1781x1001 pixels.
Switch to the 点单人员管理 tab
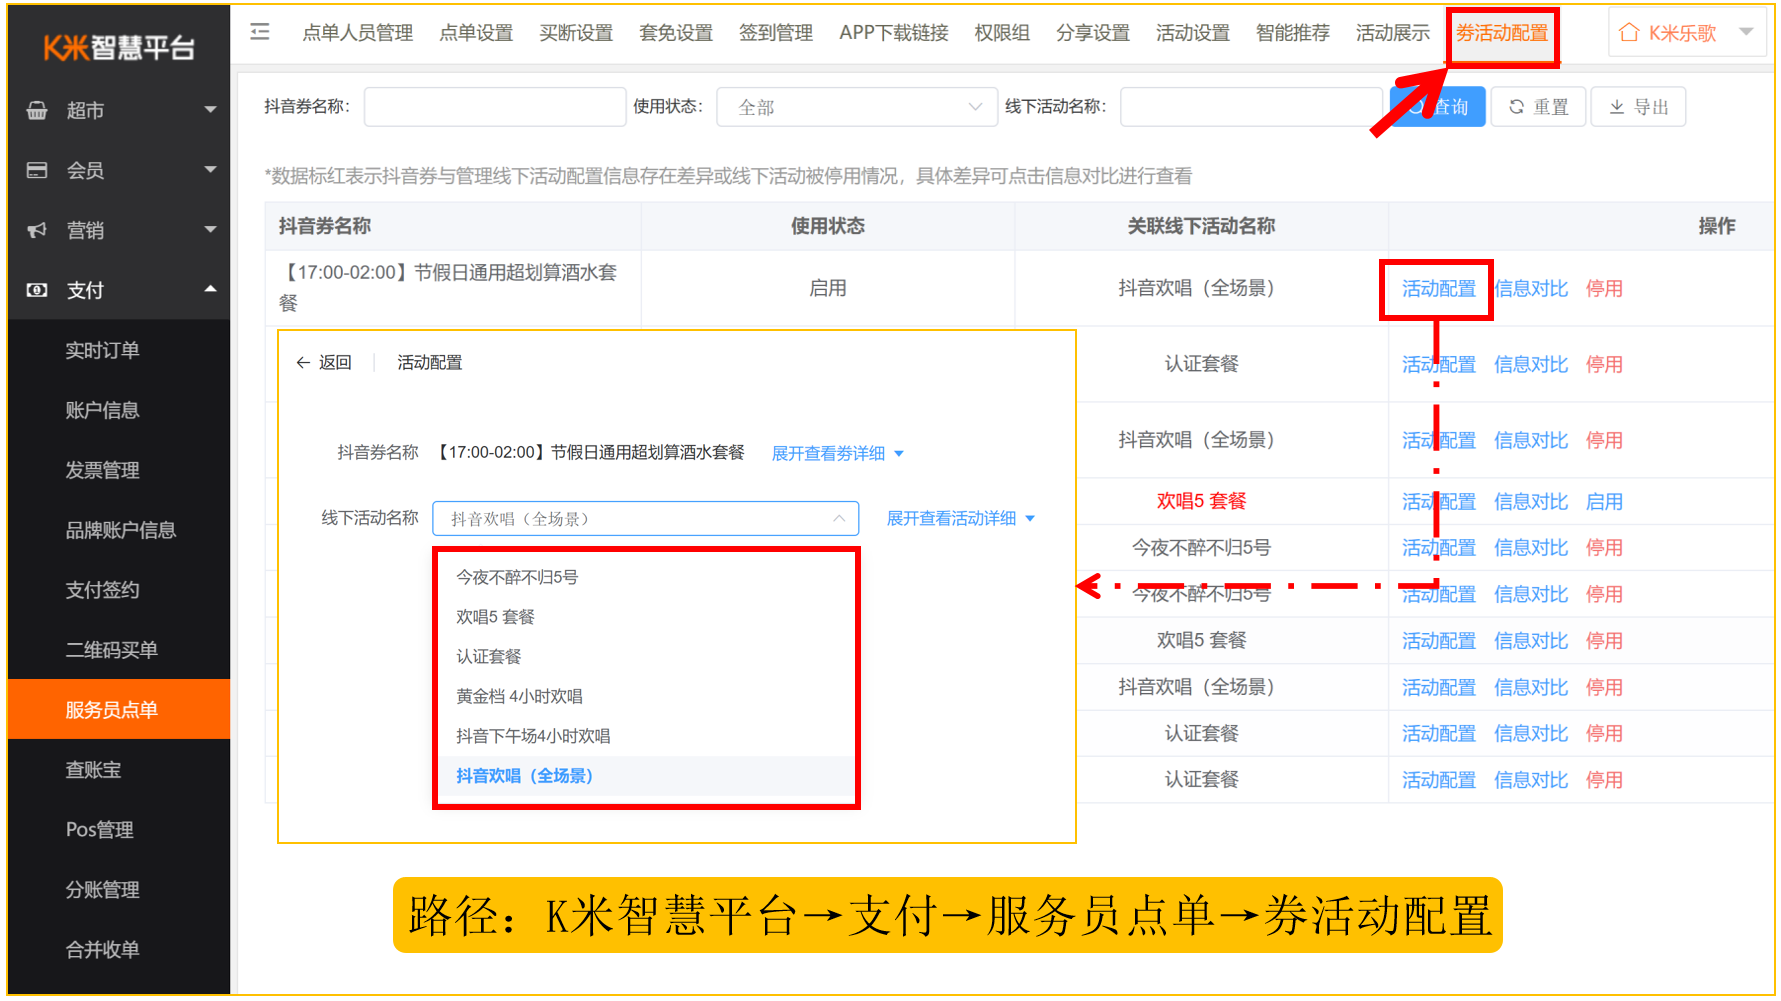pos(357,33)
